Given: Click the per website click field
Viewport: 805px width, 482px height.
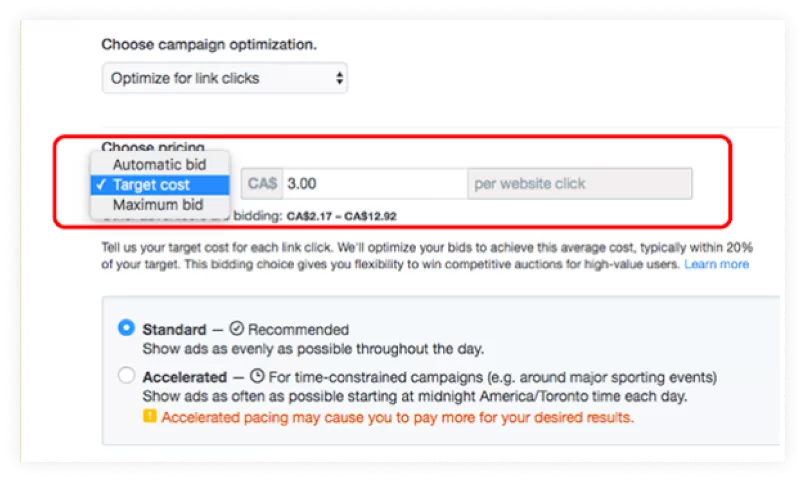Looking at the screenshot, I should [x=578, y=184].
